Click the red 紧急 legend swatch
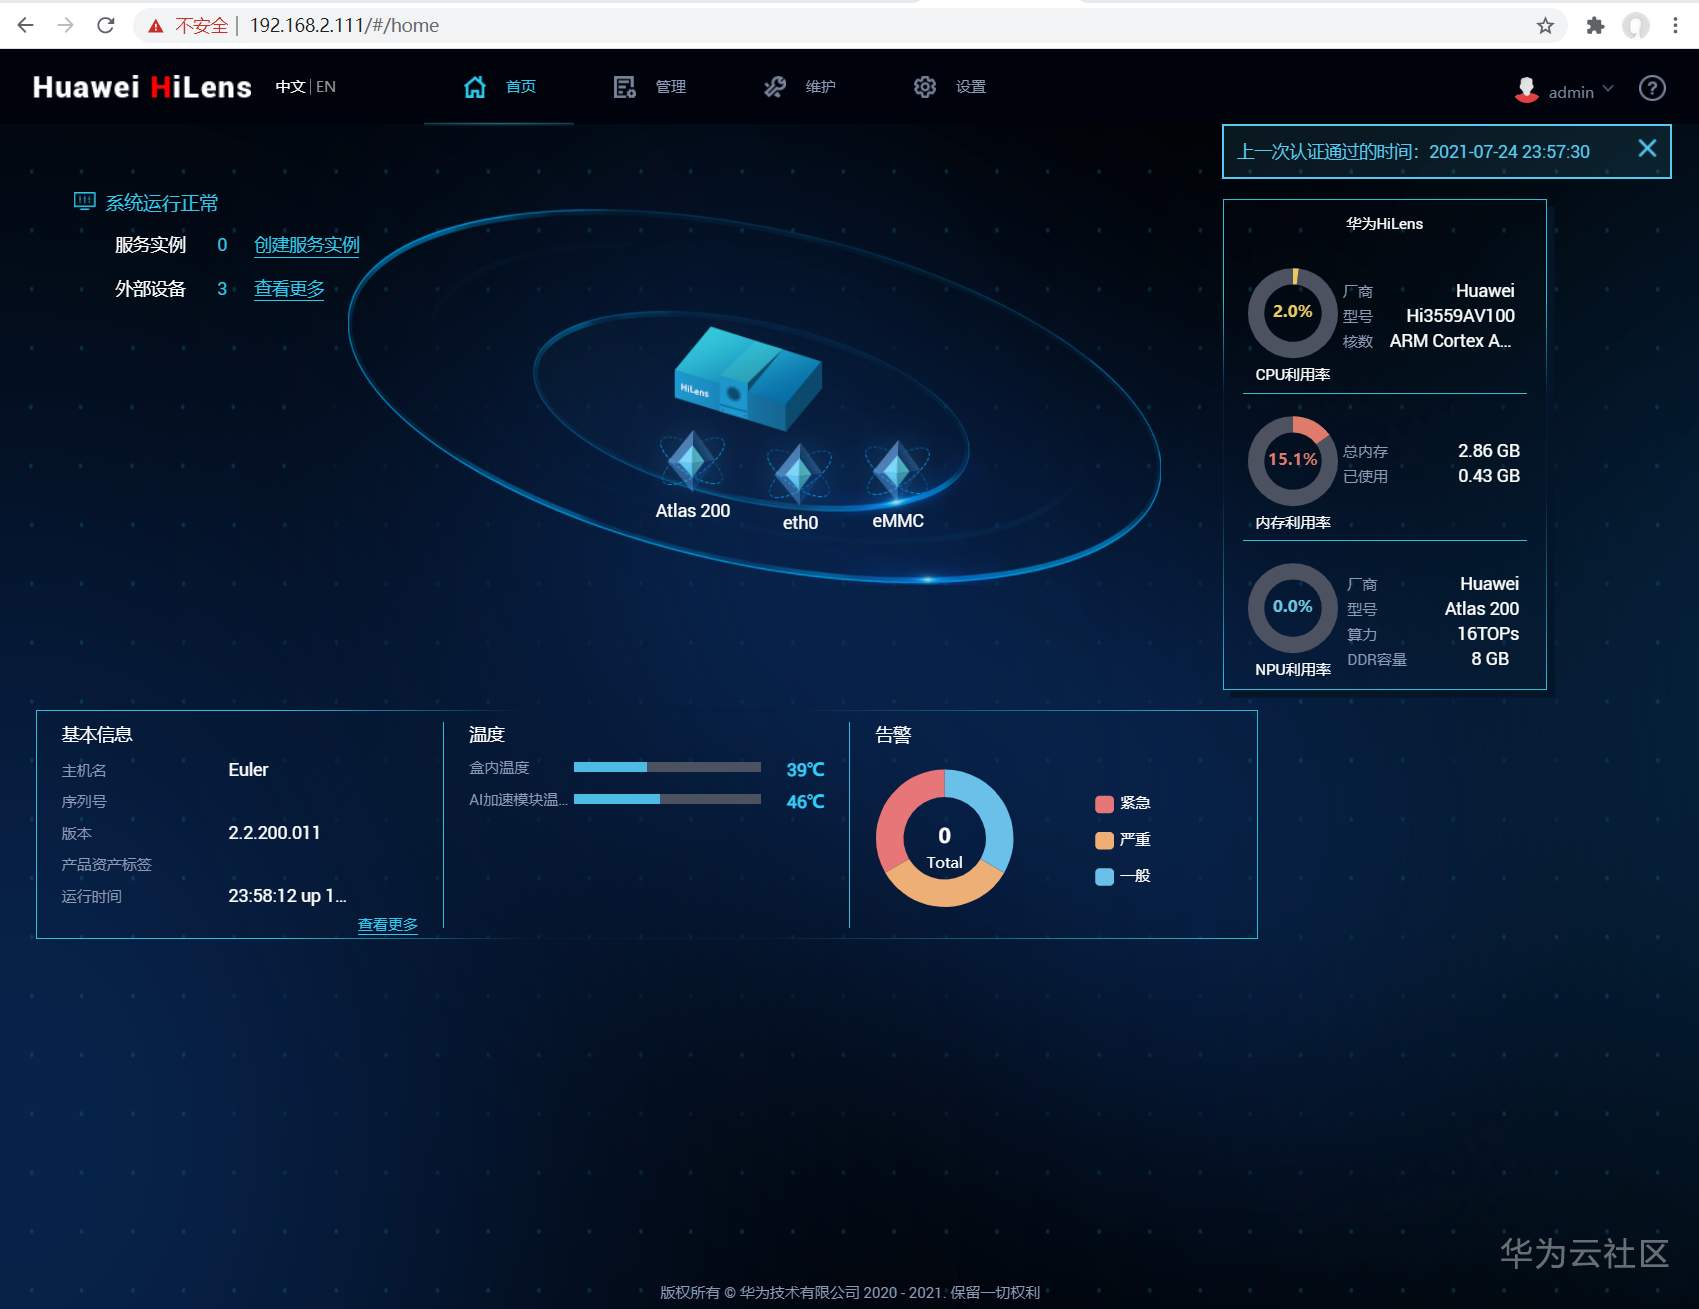Image resolution: width=1699 pixels, height=1309 pixels. (1104, 804)
